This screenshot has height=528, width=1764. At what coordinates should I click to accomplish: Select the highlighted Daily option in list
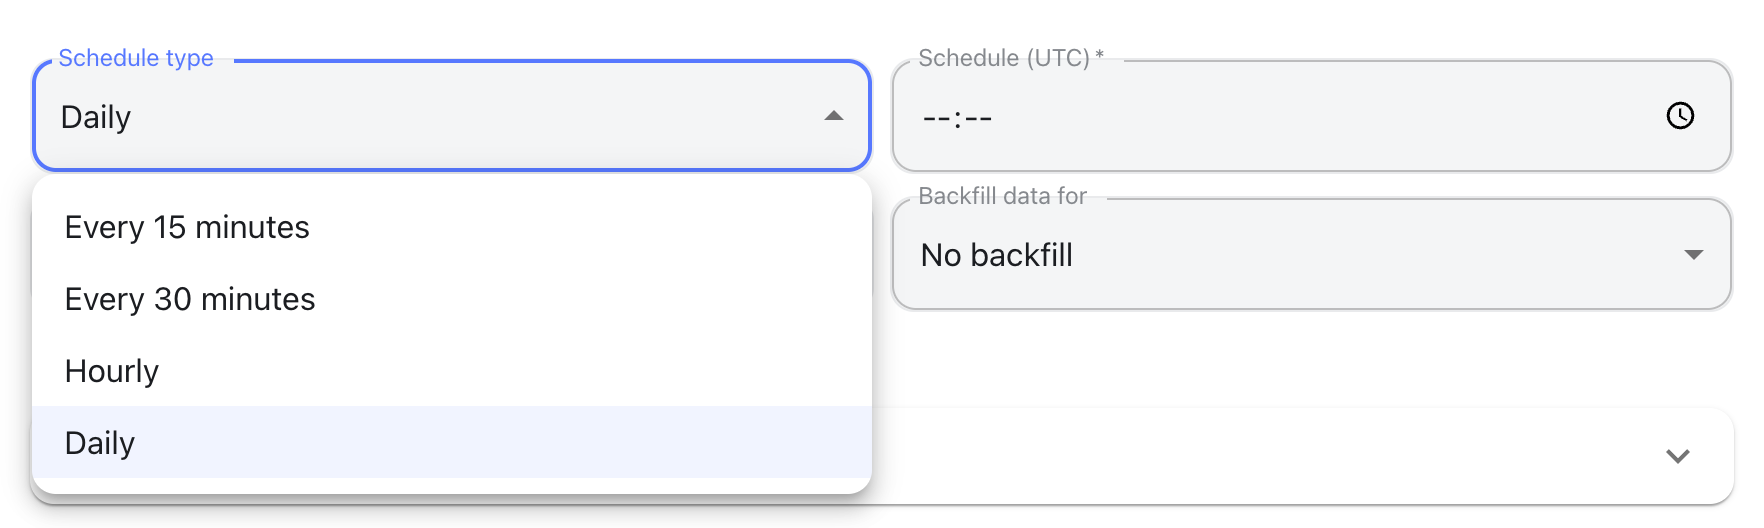100,443
